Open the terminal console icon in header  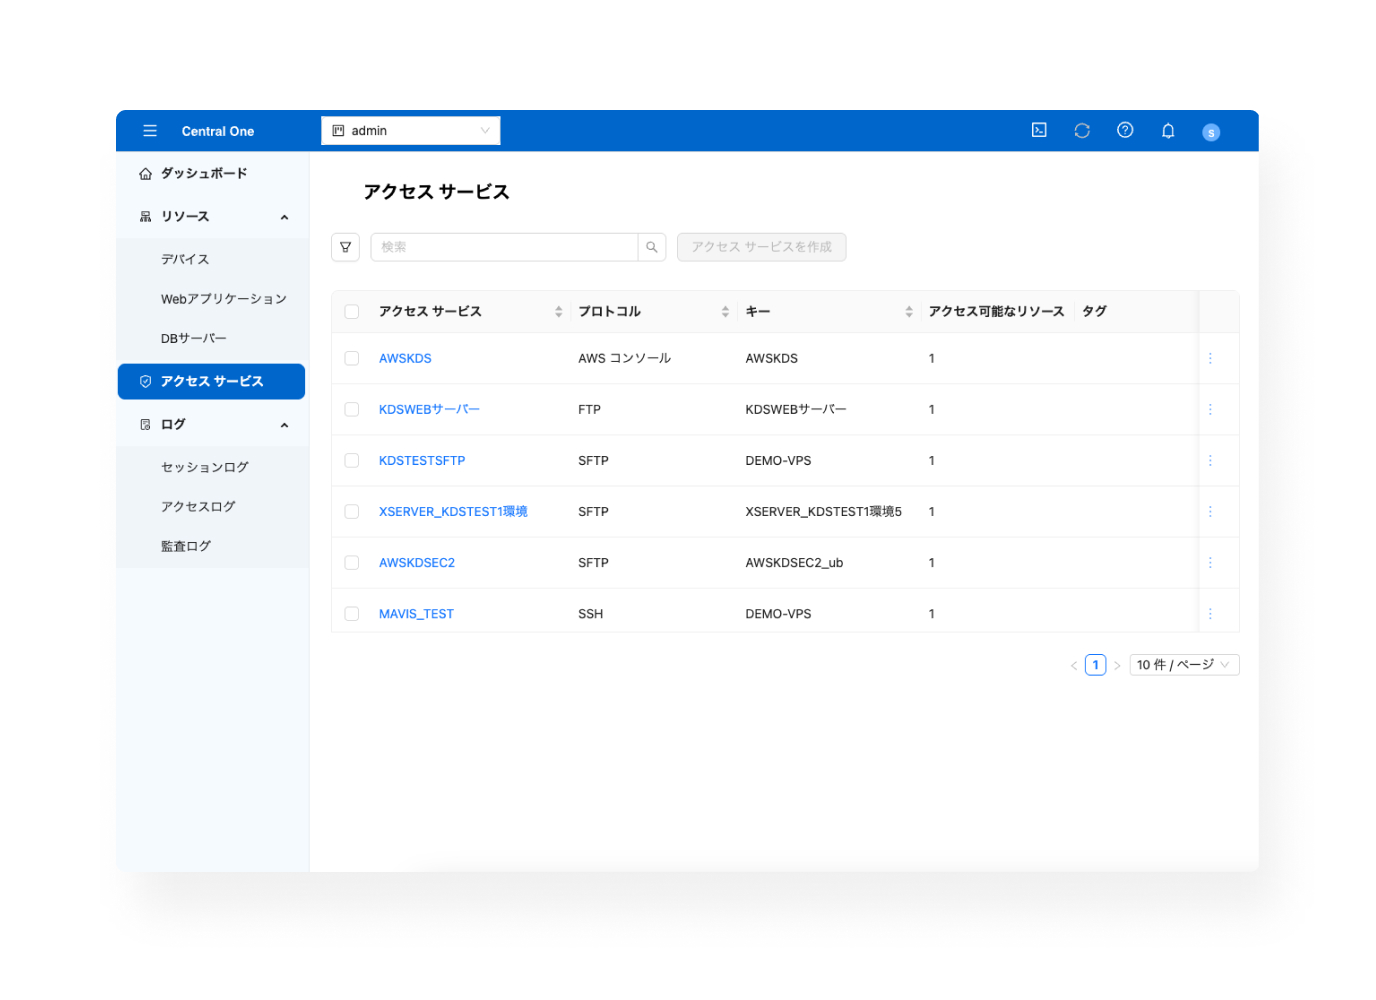coord(1039,130)
